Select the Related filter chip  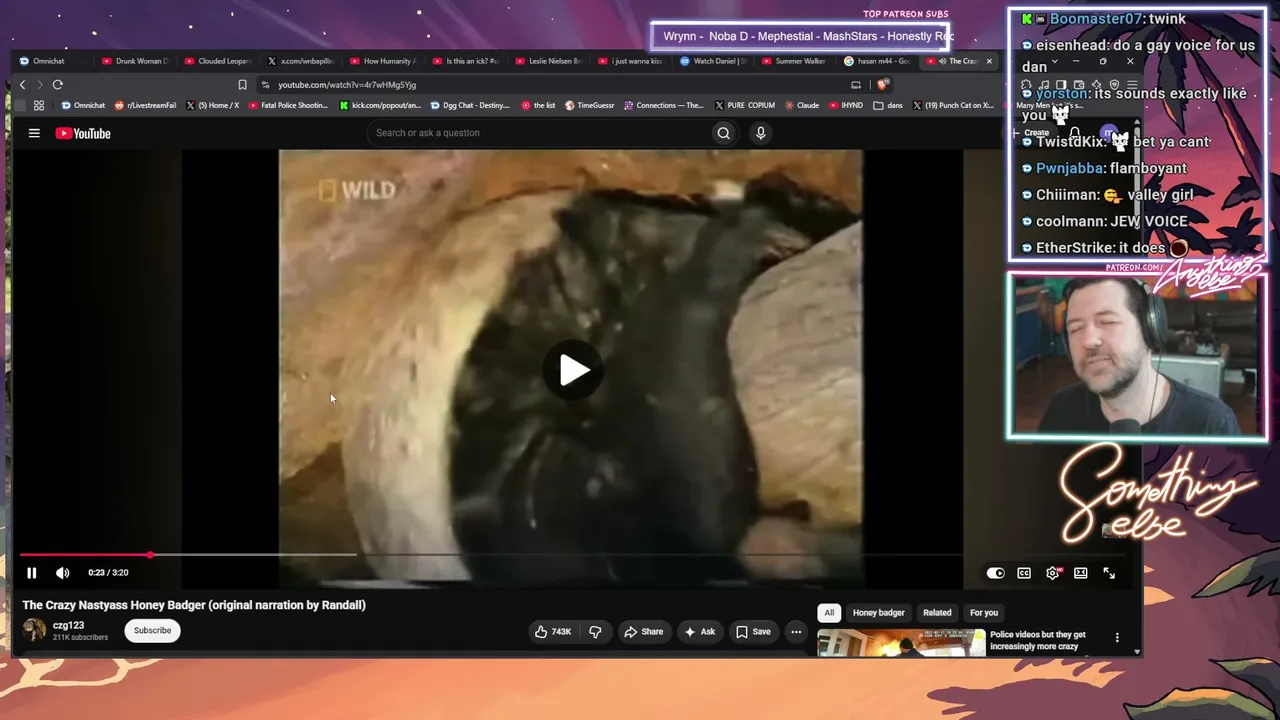coord(937,613)
